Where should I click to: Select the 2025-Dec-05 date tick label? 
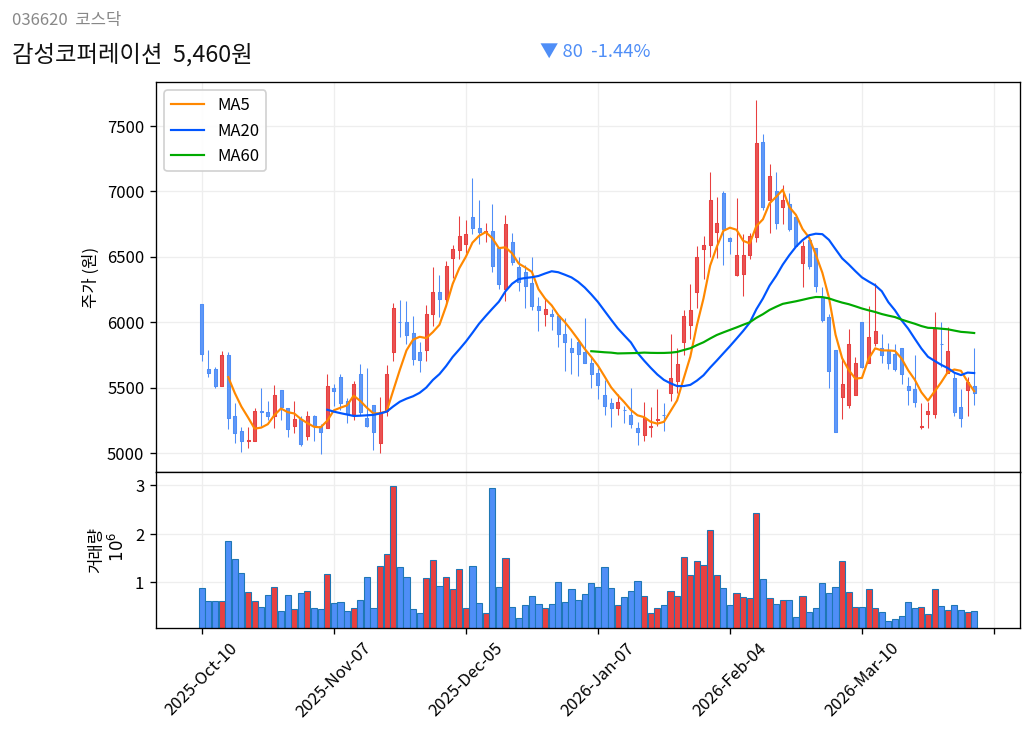tap(465, 680)
